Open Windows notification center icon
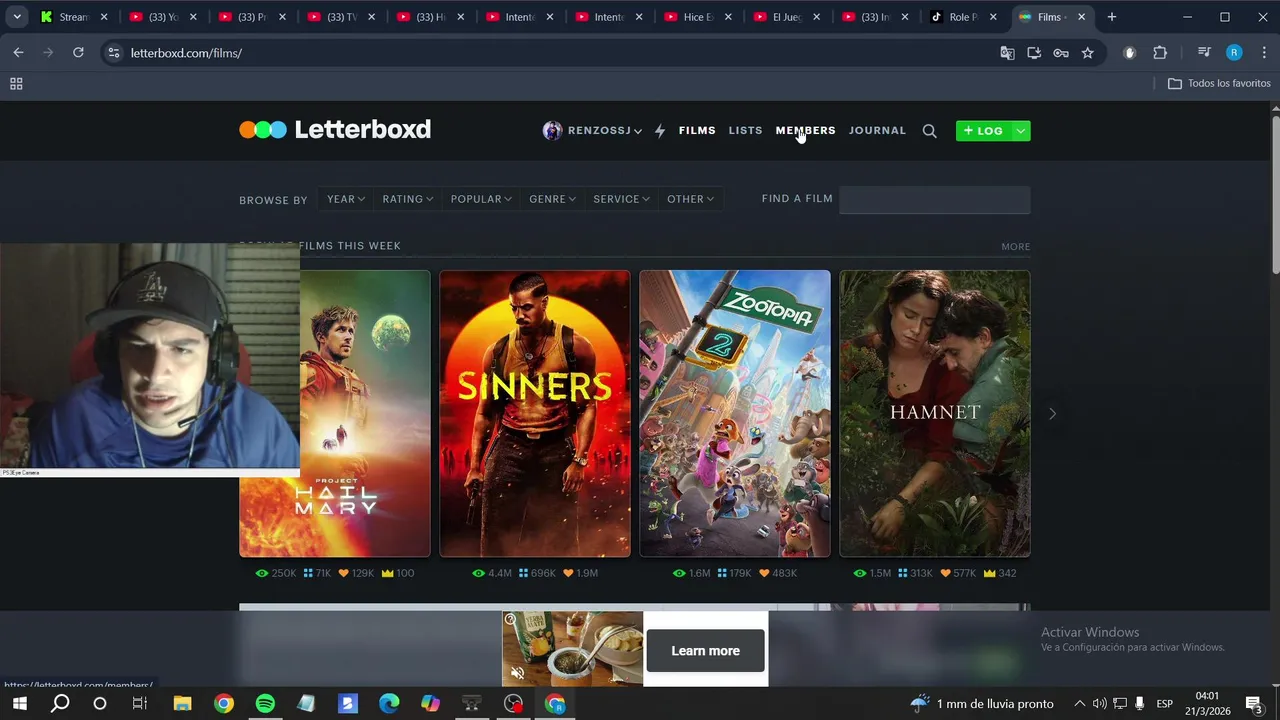 point(1252,703)
